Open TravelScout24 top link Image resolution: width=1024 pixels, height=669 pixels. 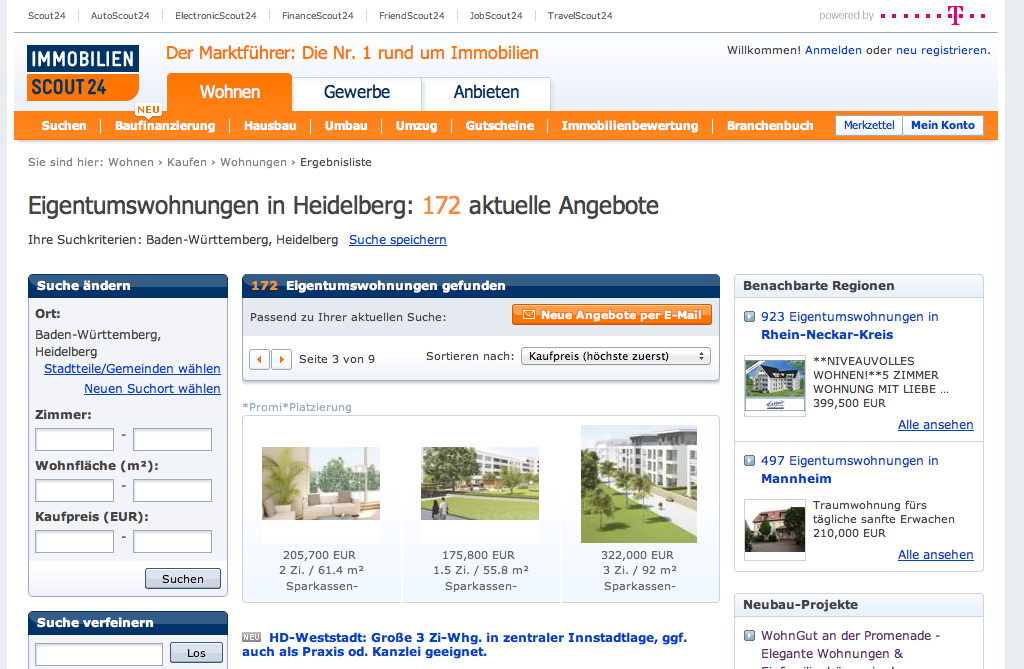click(580, 16)
